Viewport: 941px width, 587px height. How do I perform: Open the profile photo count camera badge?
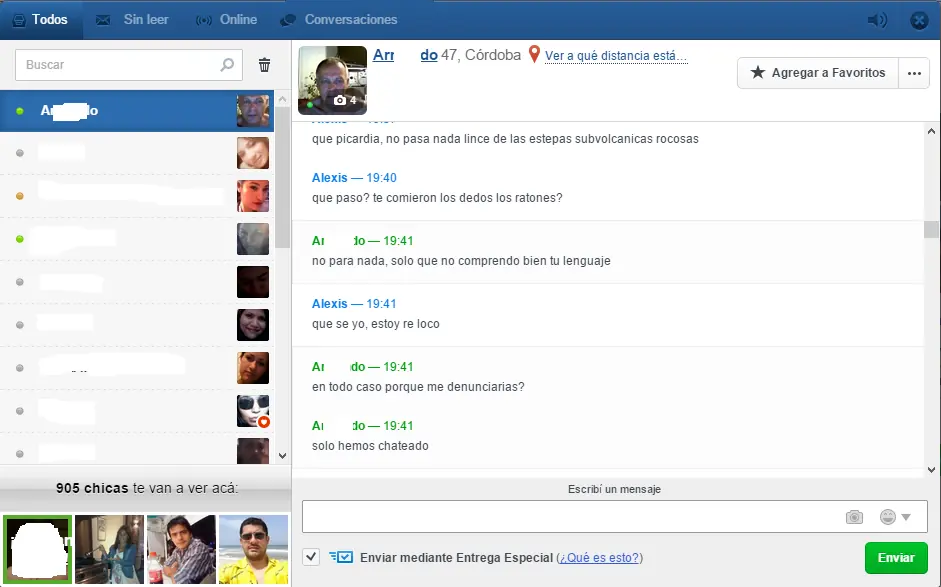(x=345, y=101)
